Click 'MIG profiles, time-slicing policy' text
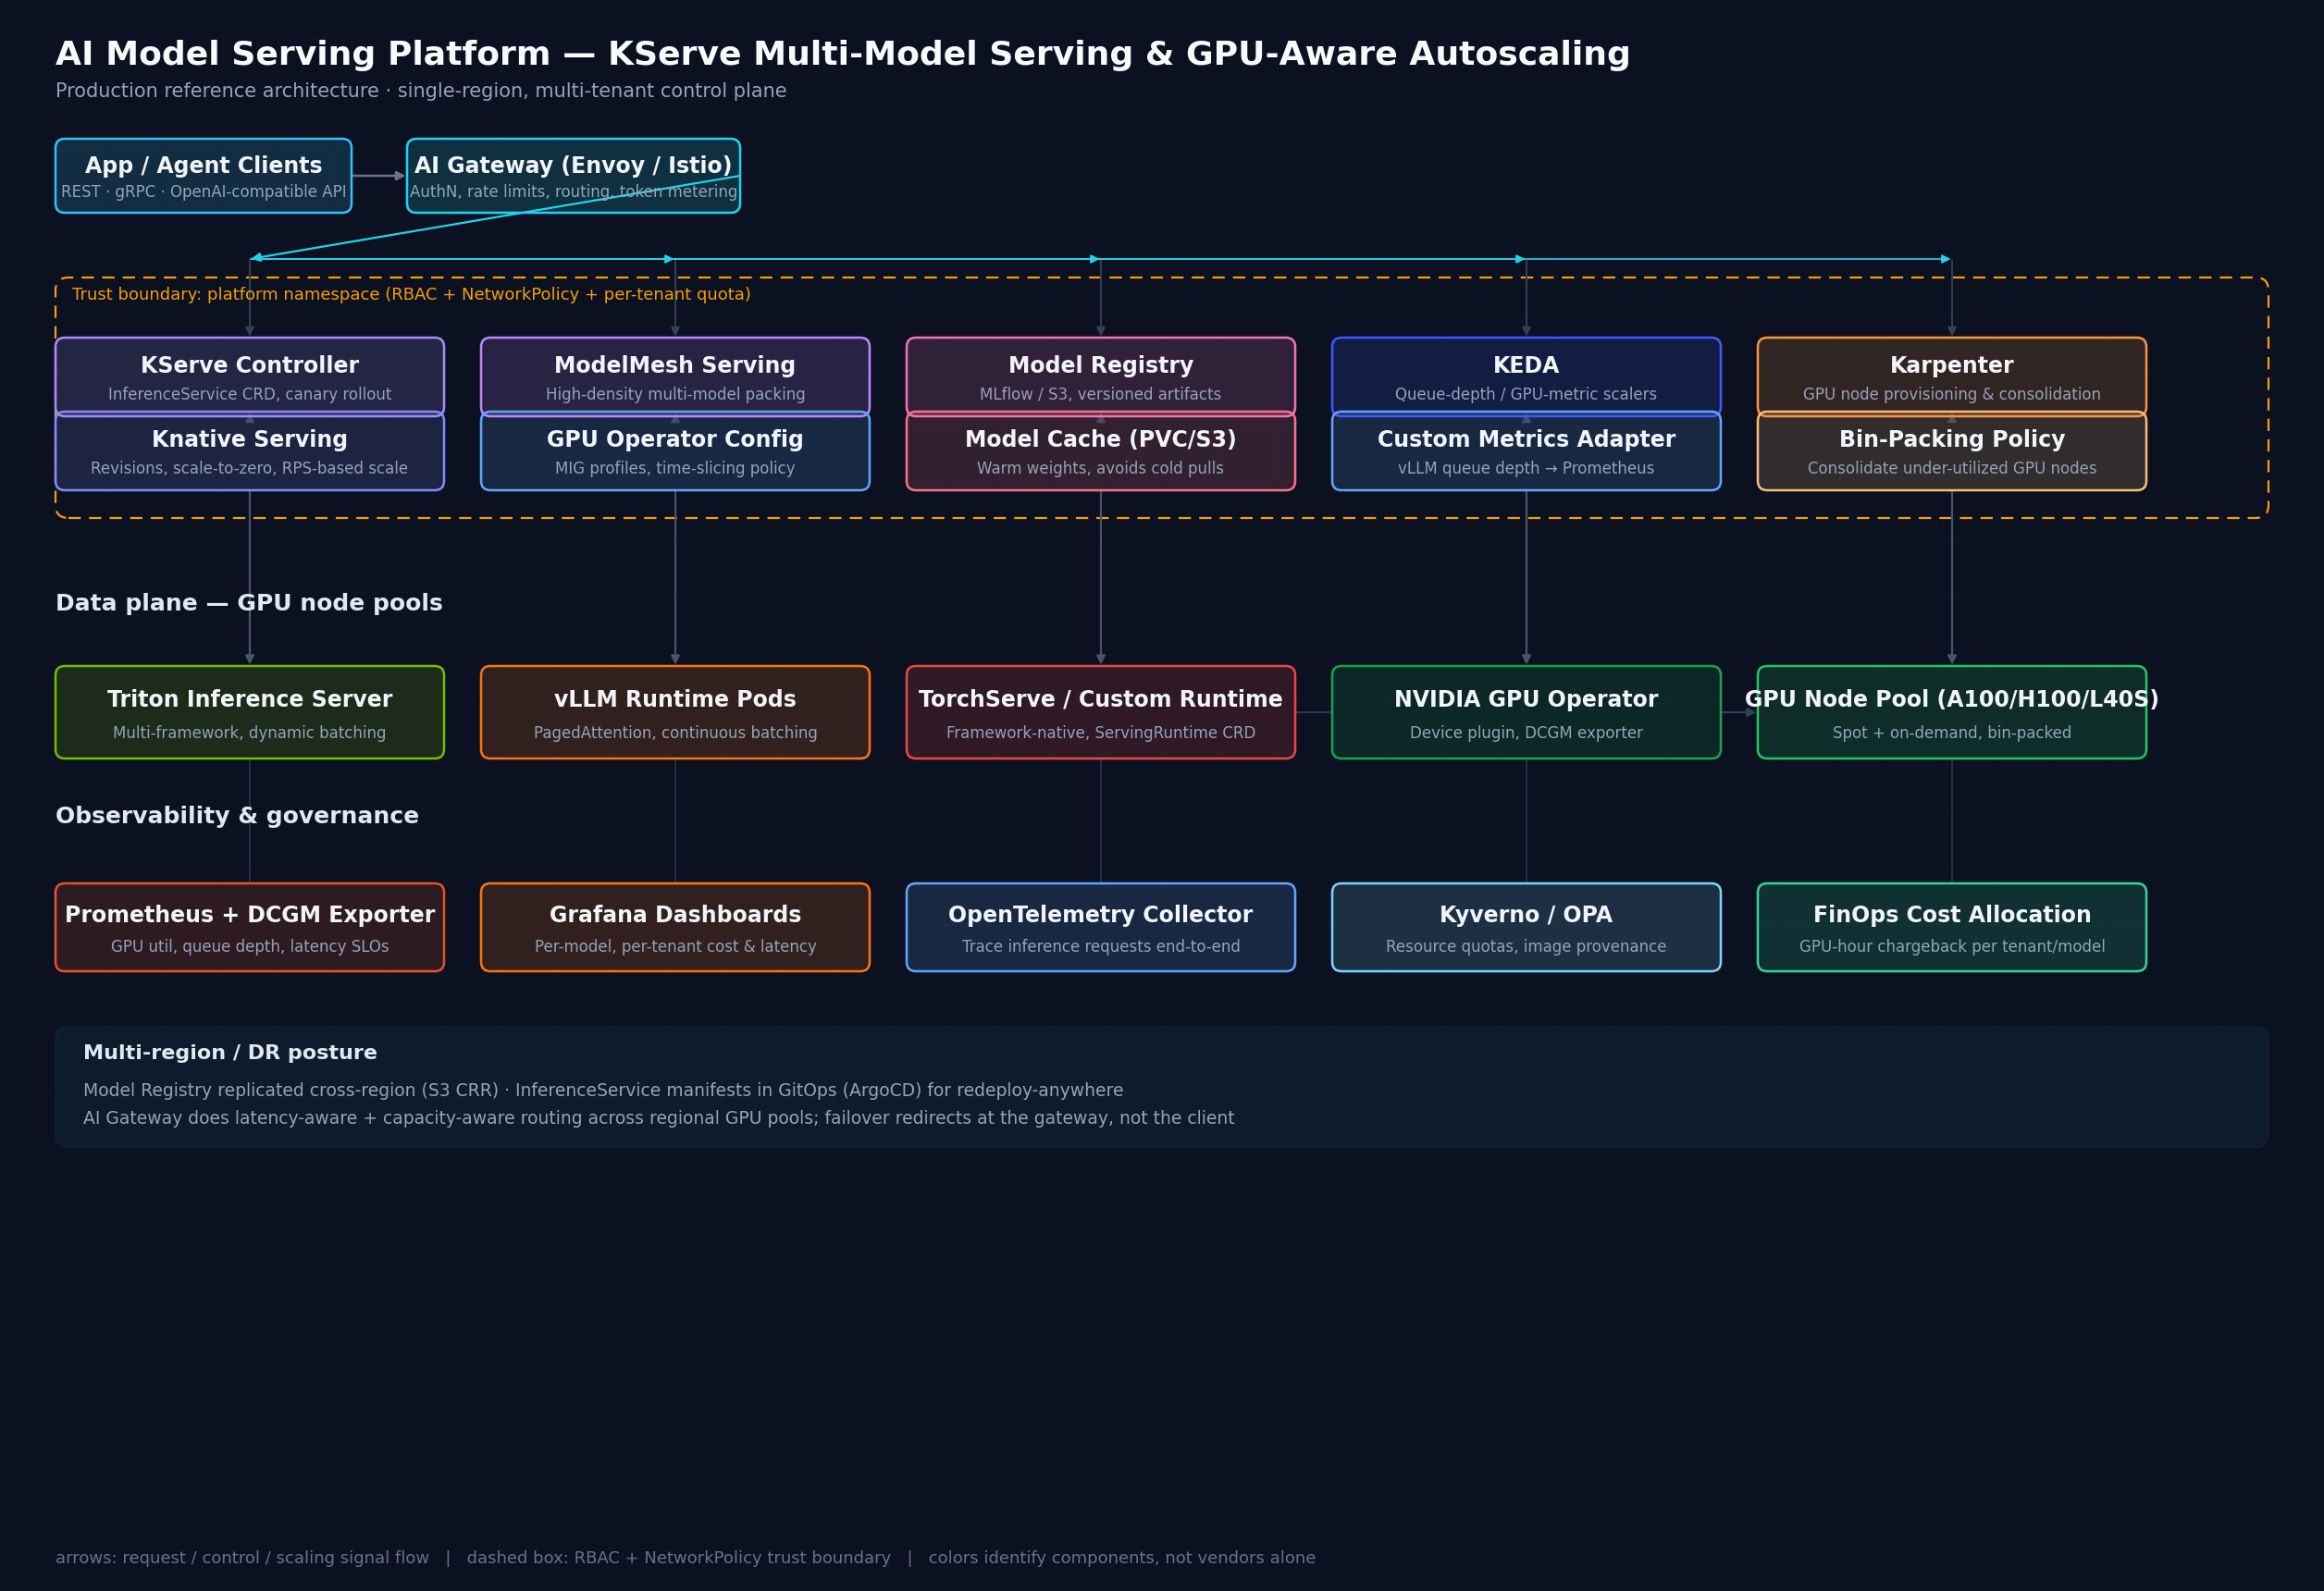Image resolution: width=2324 pixels, height=1591 pixels. click(675, 468)
